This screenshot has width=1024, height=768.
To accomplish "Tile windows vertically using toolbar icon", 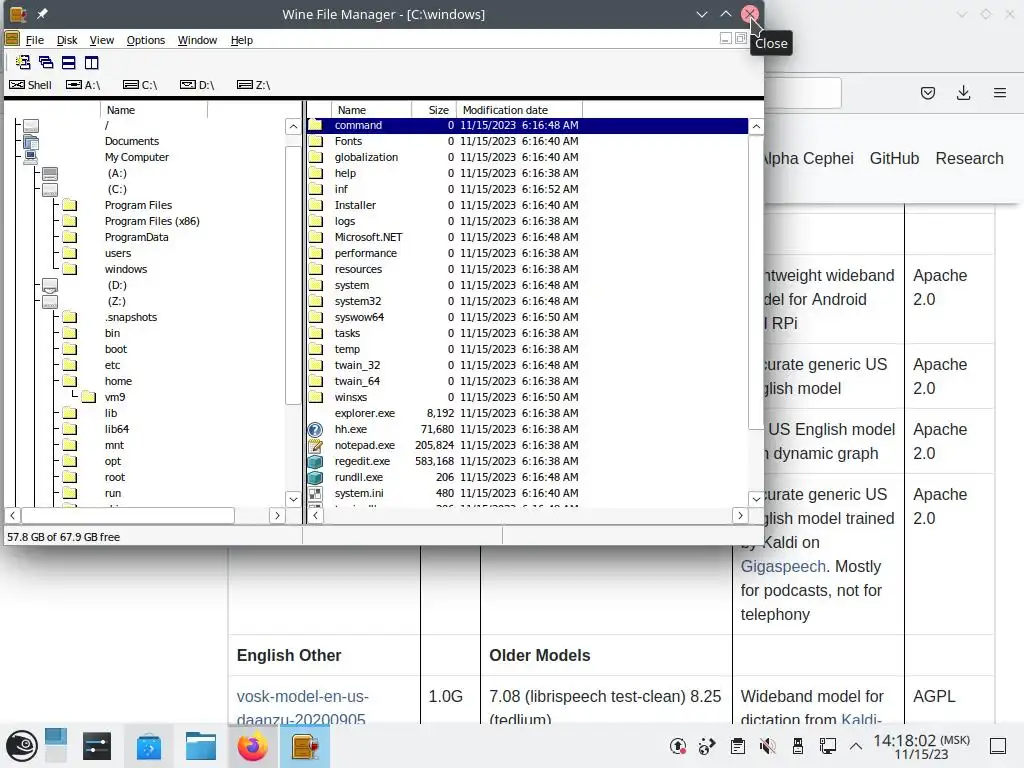I will click(x=91, y=63).
